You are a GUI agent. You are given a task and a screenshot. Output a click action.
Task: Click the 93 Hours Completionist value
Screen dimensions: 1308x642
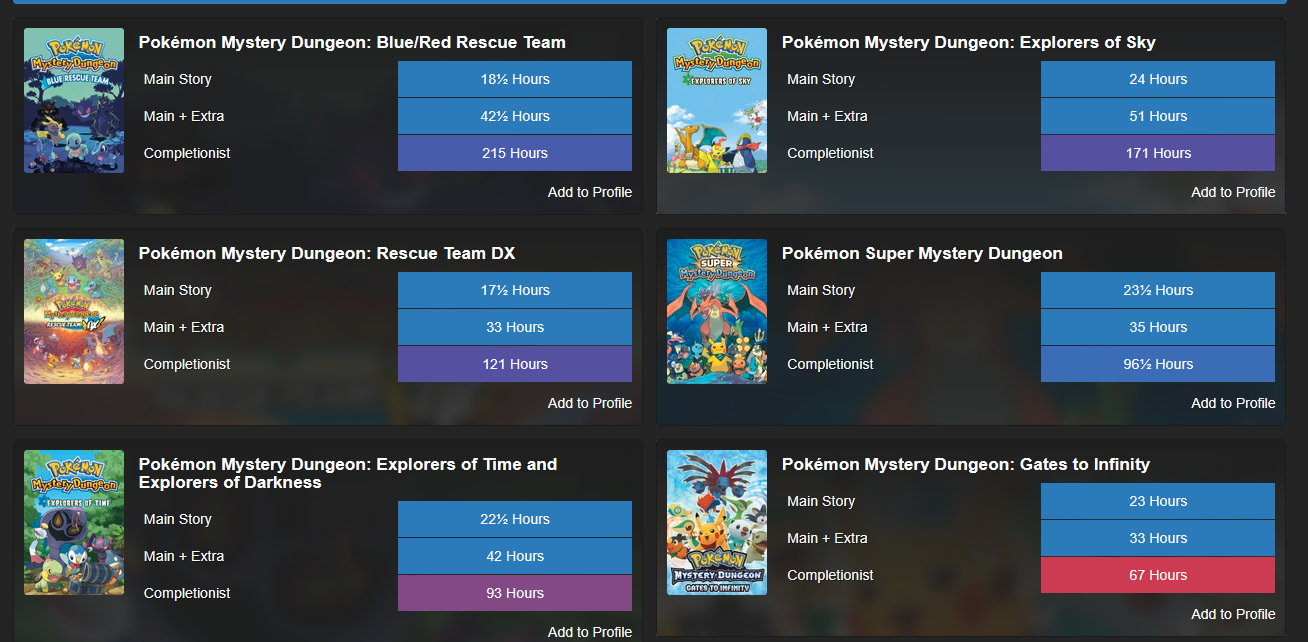pyautogui.click(x=515, y=593)
